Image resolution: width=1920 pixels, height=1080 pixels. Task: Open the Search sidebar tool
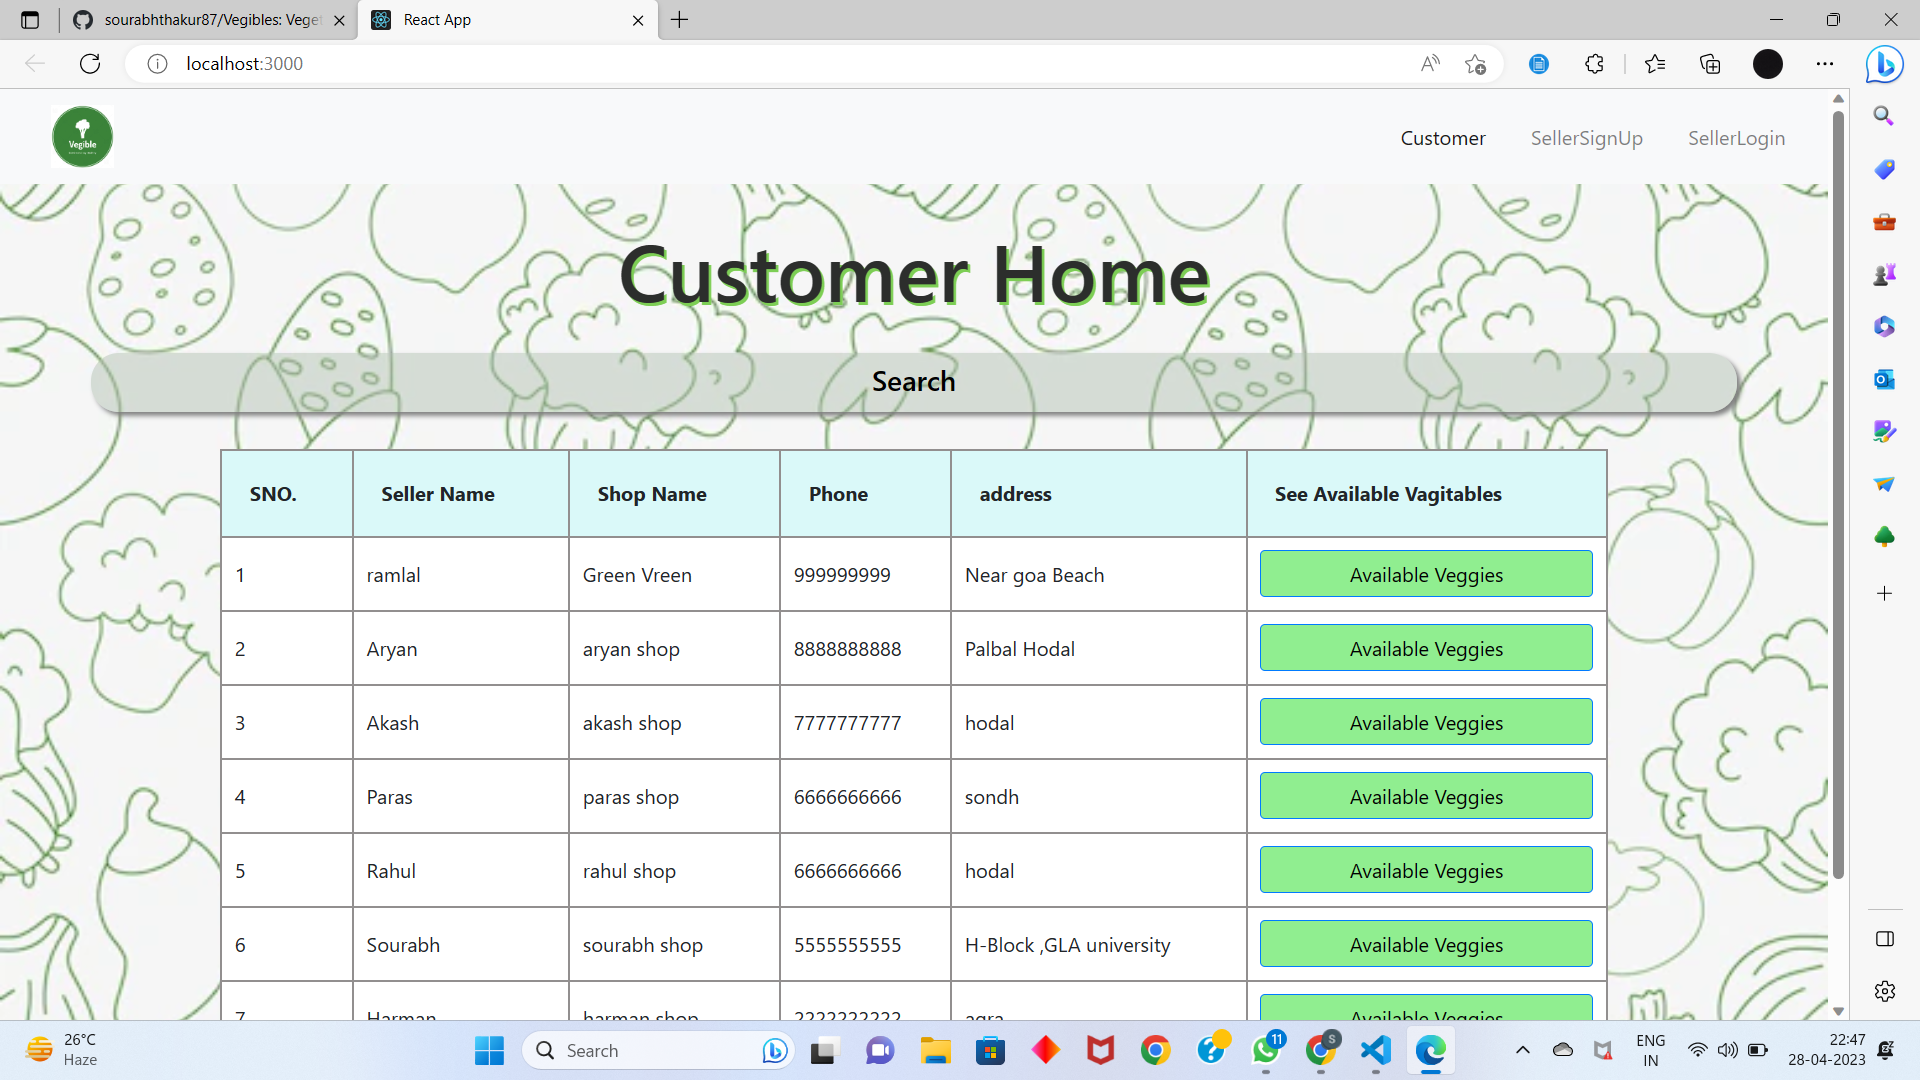tap(1884, 116)
